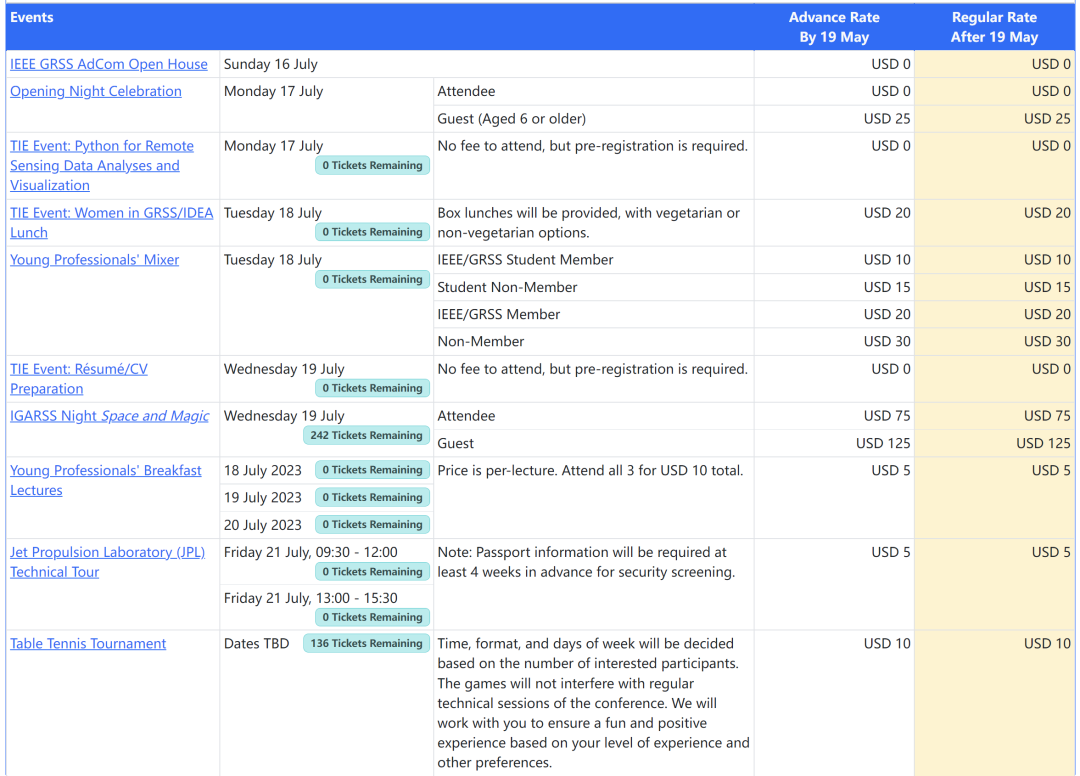Screen dimensions: 1080x776
Task: Click the 242 Tickets Remaining badge
Action: (x=366, y=435)
